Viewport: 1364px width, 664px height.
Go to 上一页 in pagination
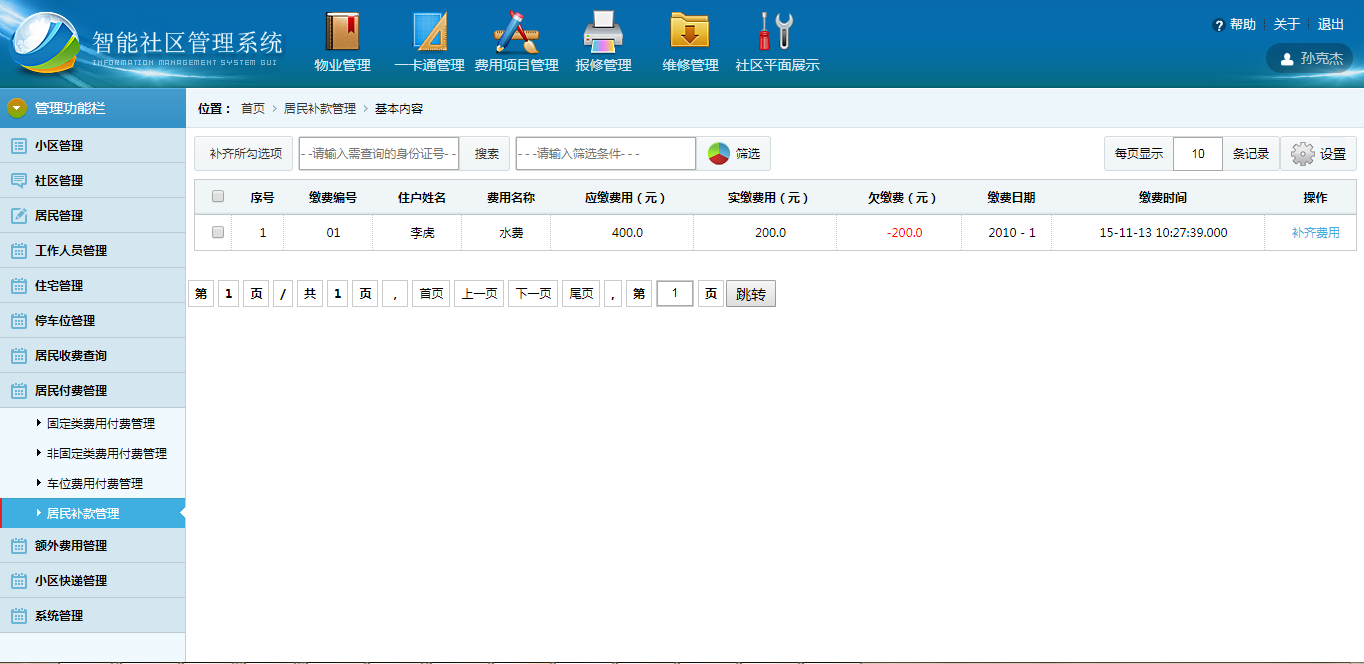[x=479, y=294]
